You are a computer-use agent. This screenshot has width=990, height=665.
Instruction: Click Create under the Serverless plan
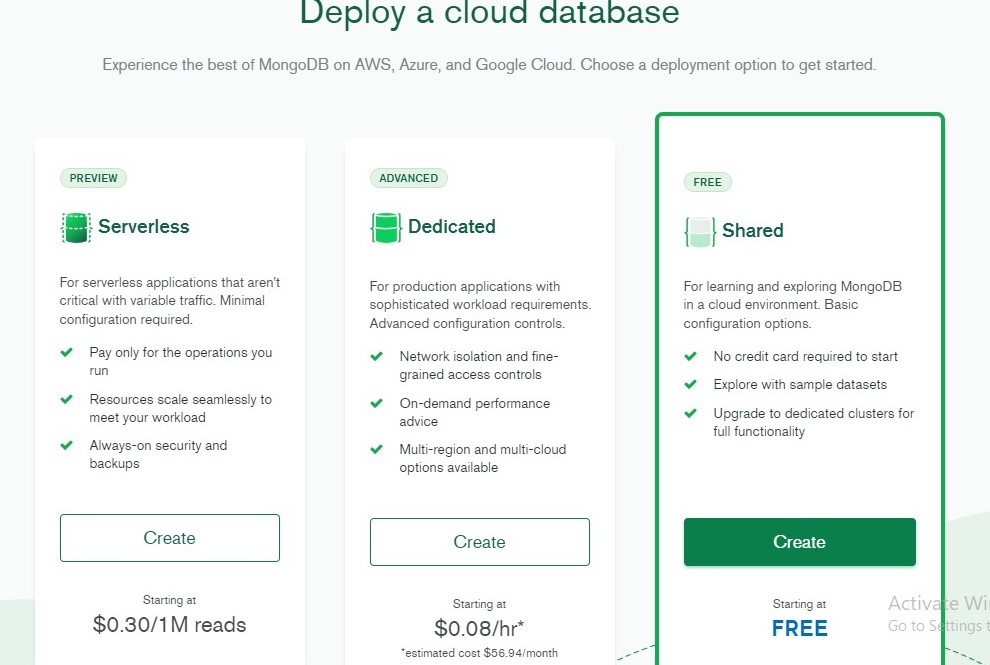point(170,538)
